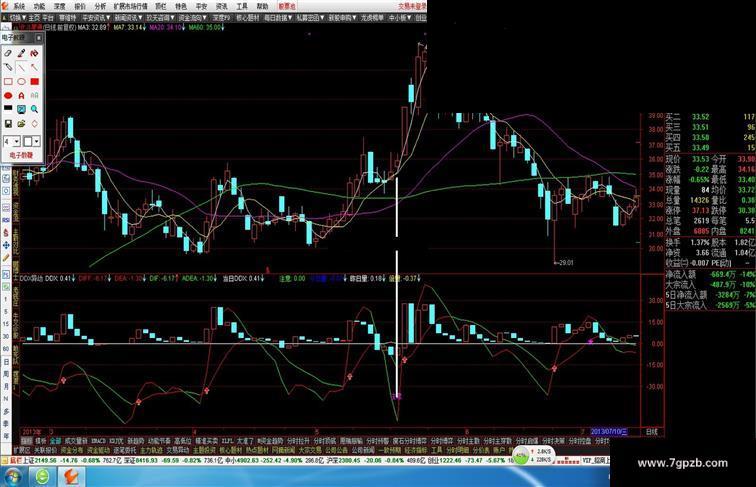This screenshot has width=756, height=487.
Task: Open the 工具 menu in menu bar
Action: coord(242,6)
